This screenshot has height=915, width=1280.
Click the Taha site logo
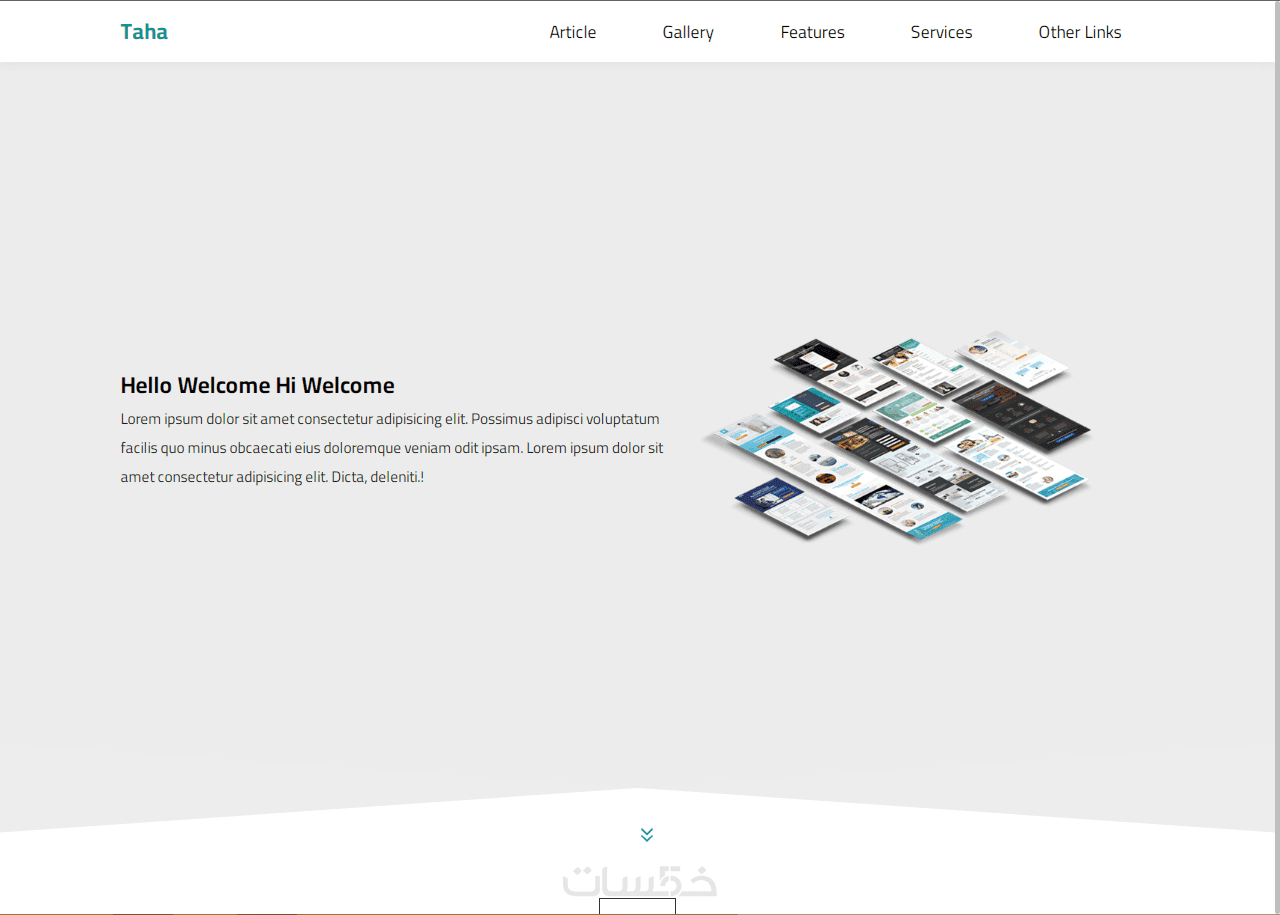pyautogui.click(x=144, y=32)
